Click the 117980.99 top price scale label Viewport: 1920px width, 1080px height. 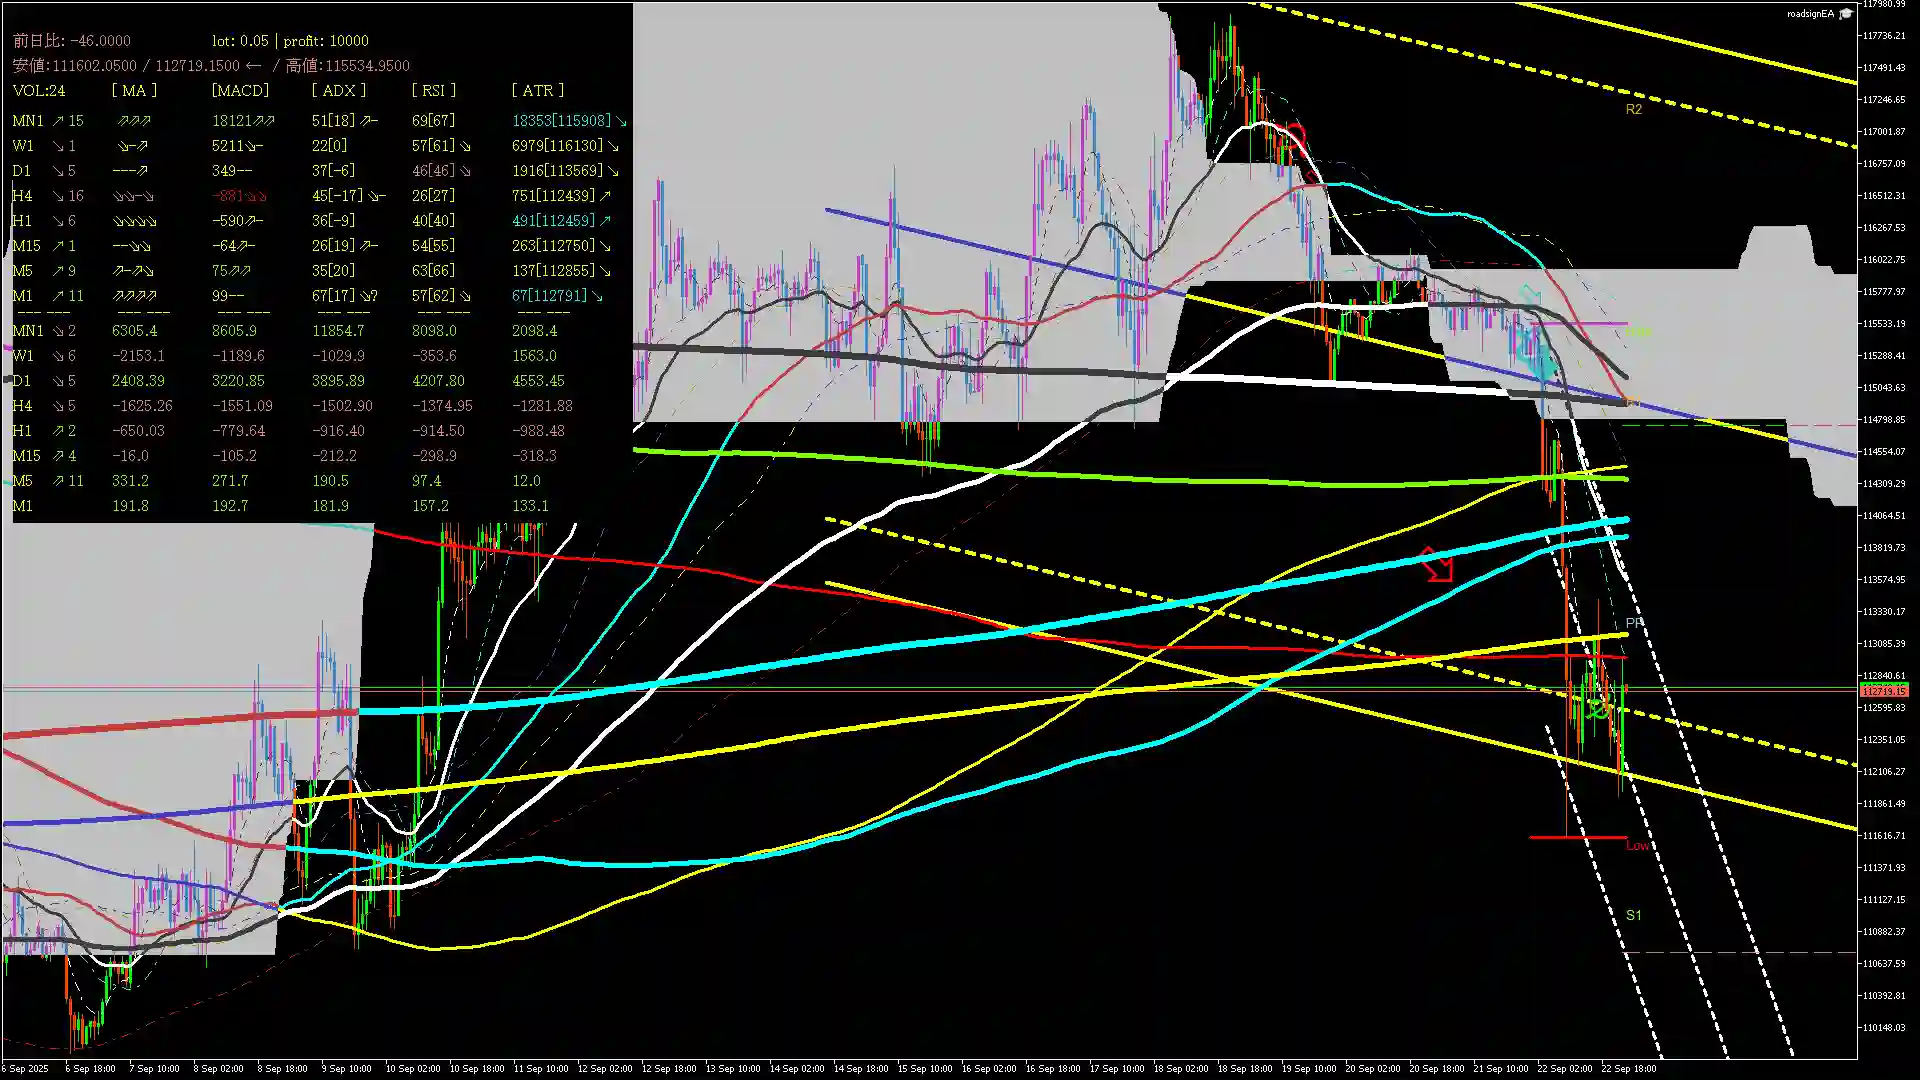pos(1884,5)
